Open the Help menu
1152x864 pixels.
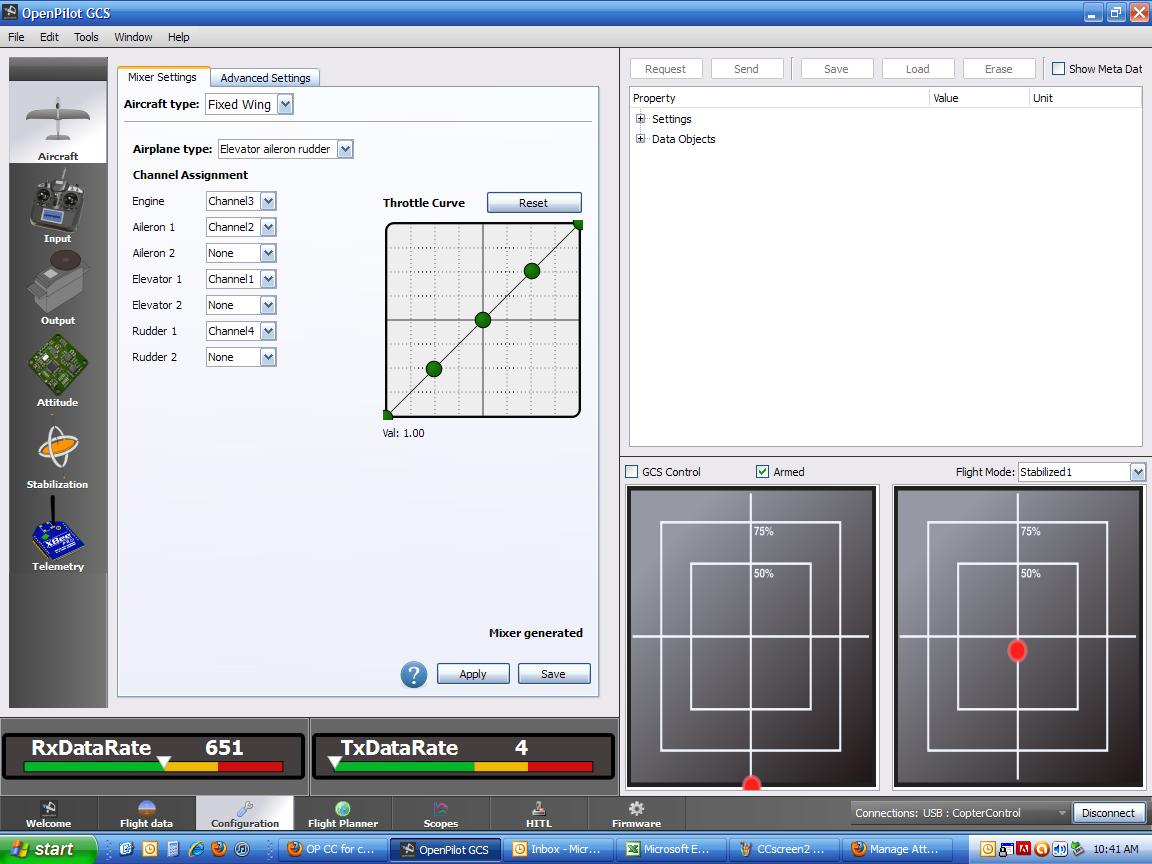179,37
